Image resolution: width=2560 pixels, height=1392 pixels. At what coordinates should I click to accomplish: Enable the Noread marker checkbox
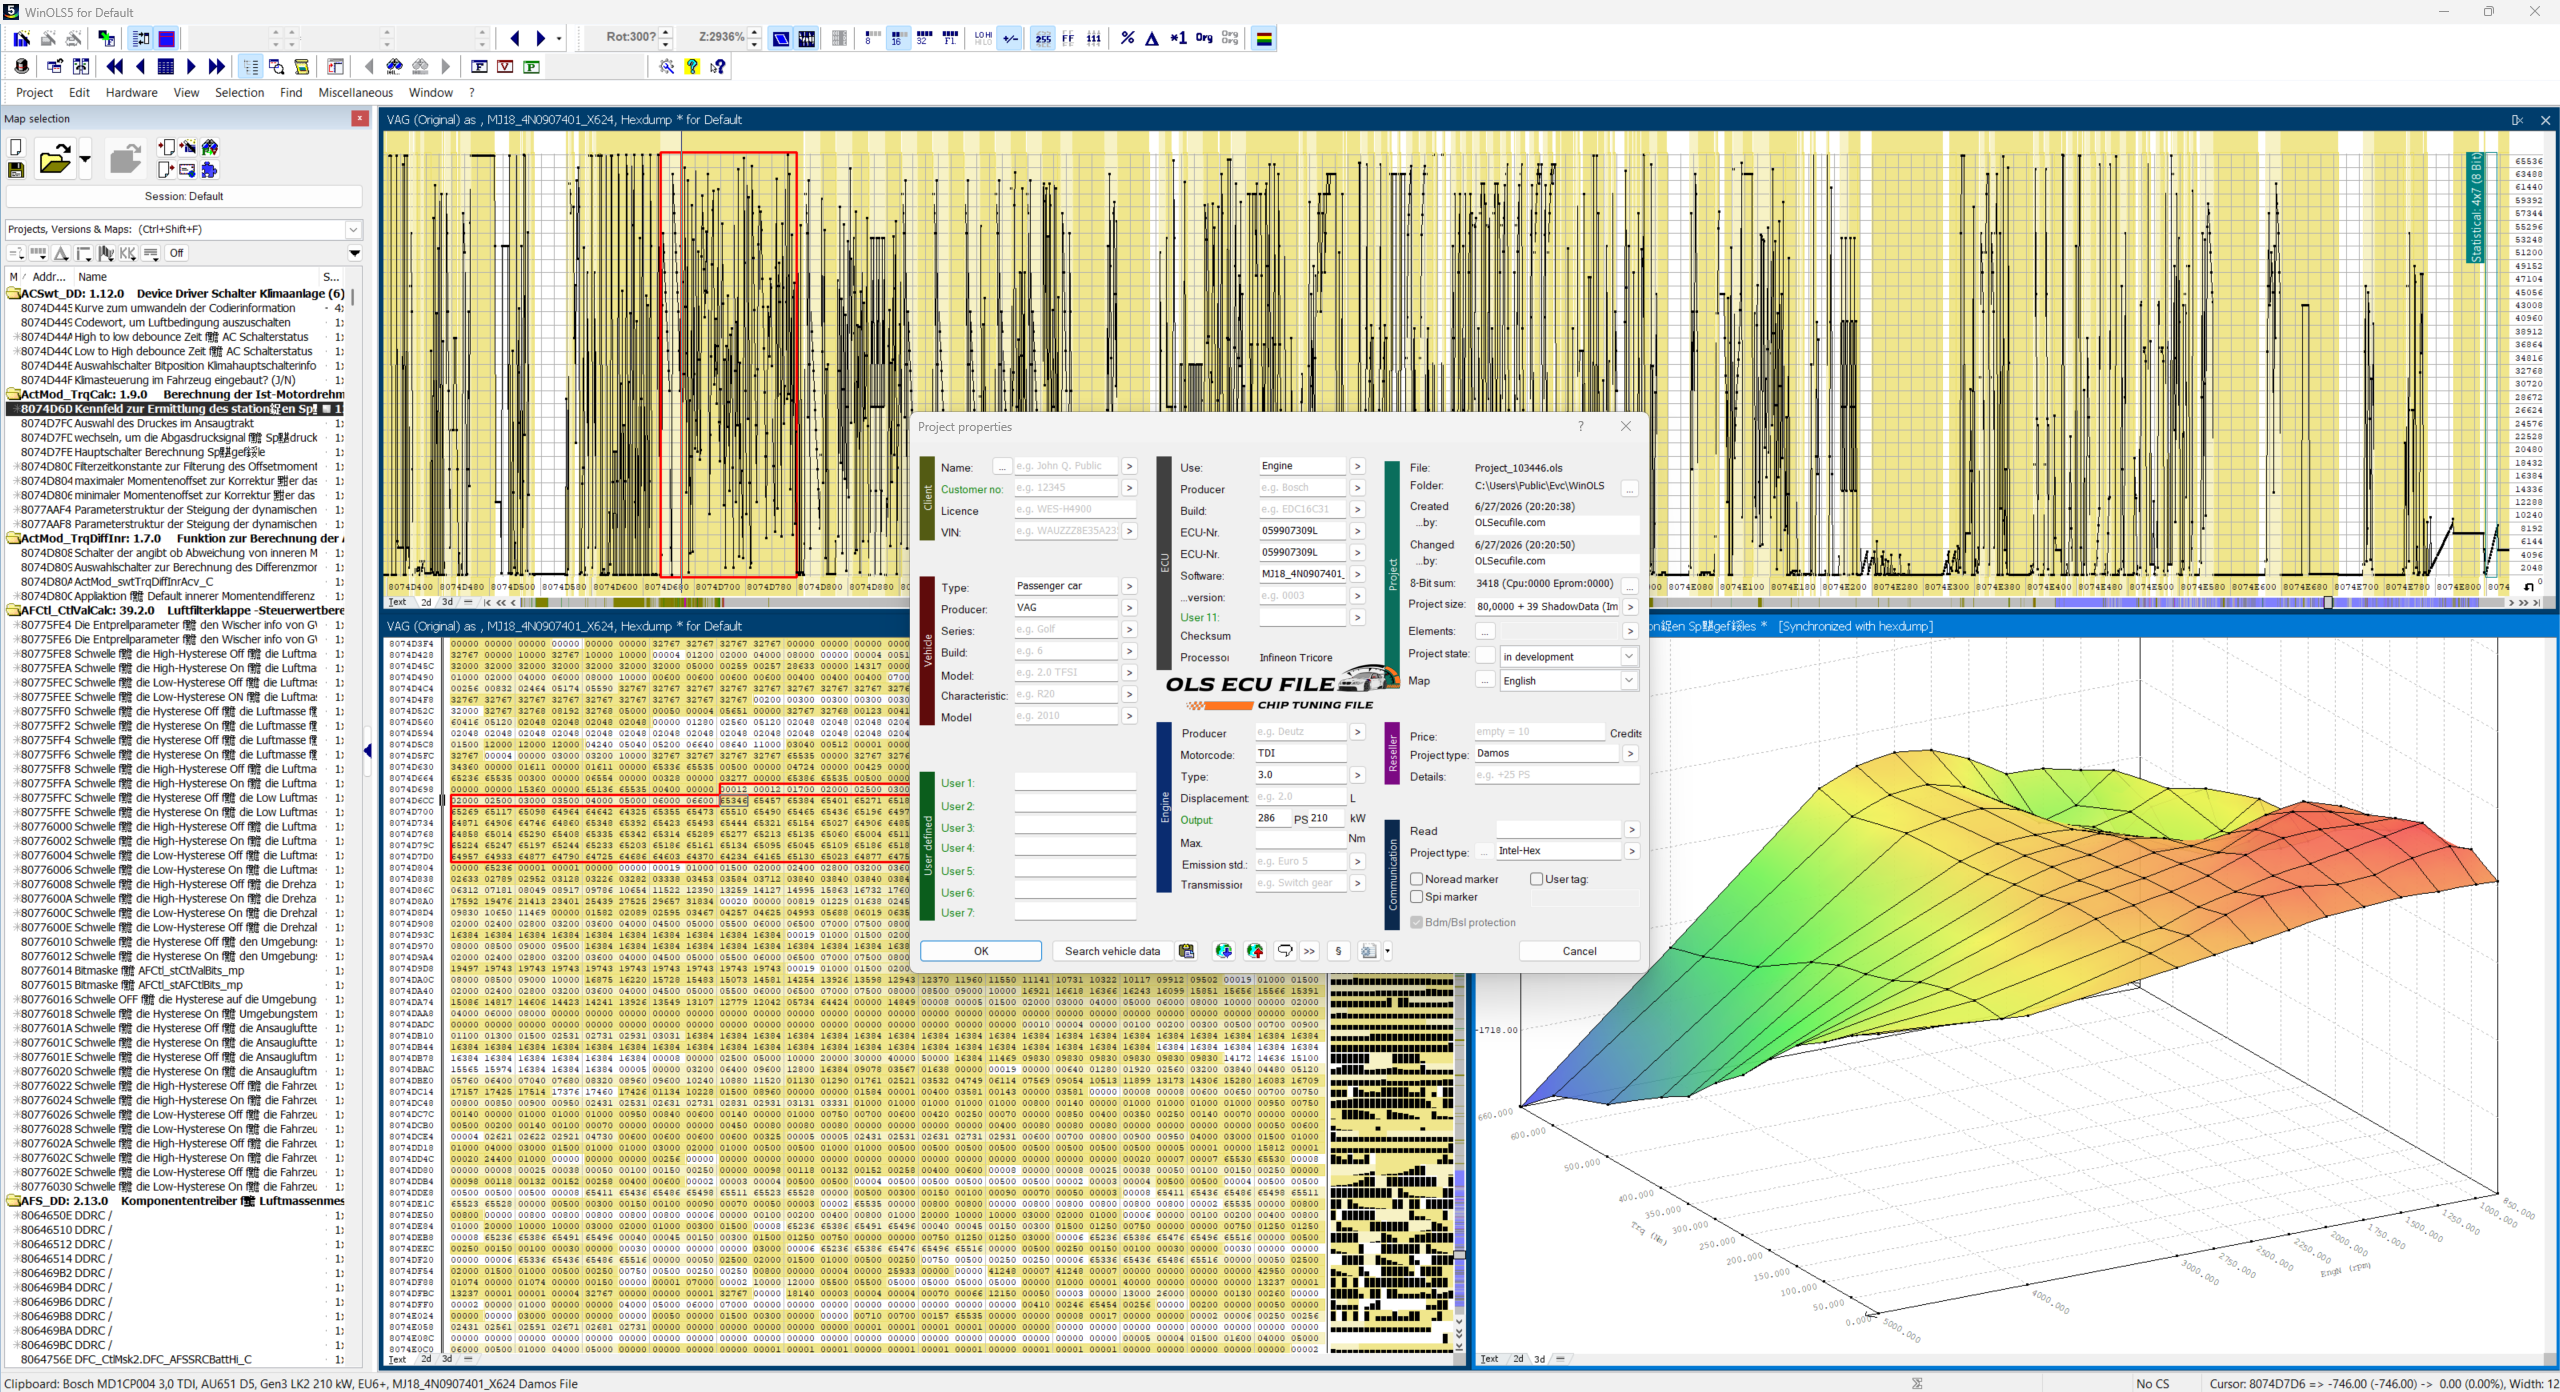tap(1416, 879)
